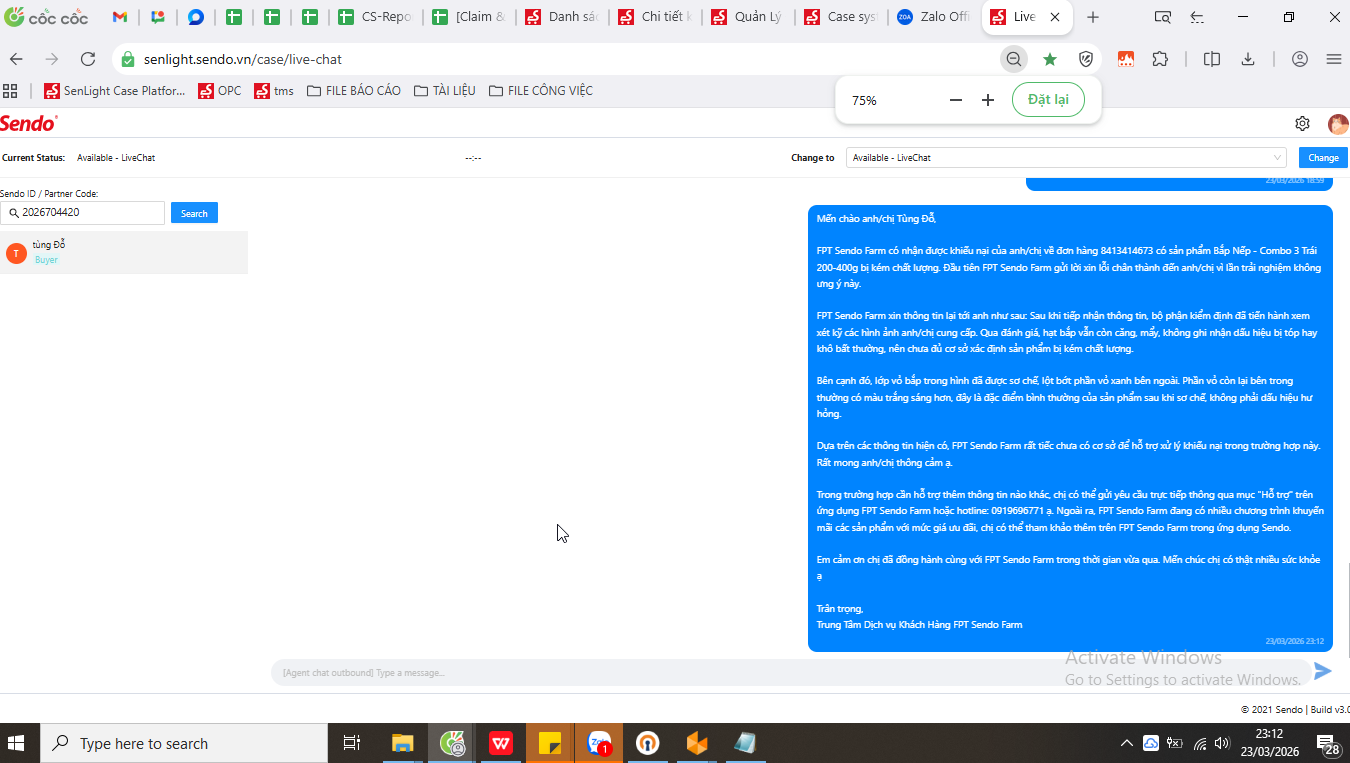Open the Cốc Cốc main menu icon
This screenshot has width=1350, height=763.
[1333, 59]
